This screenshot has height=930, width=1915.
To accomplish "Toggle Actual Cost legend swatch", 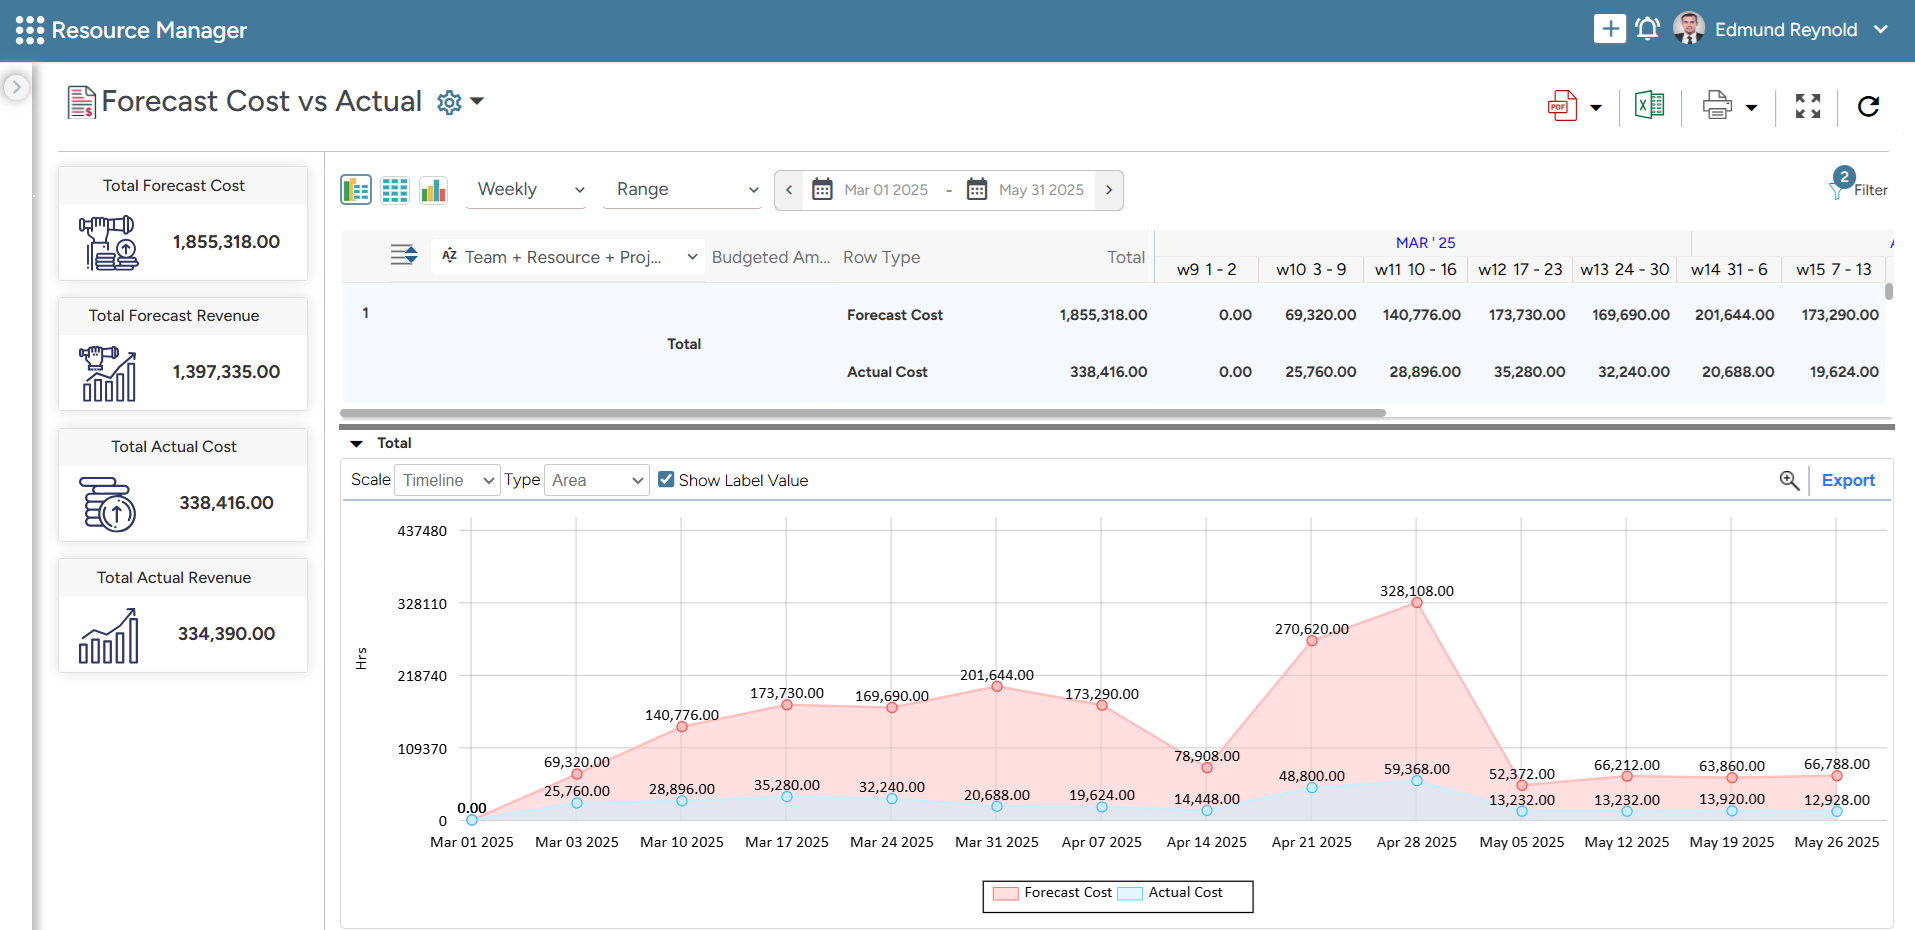I will [1130, 893].
